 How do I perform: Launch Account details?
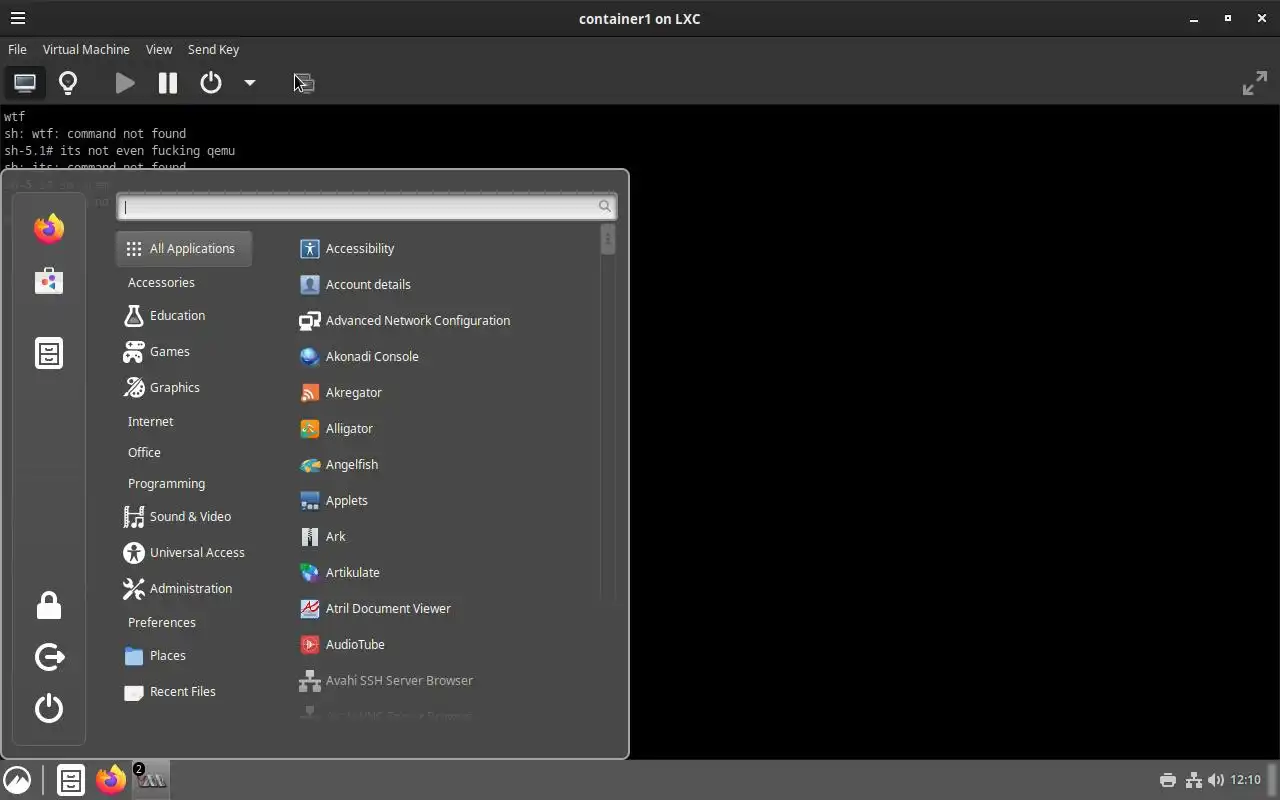tap(355, 284)
